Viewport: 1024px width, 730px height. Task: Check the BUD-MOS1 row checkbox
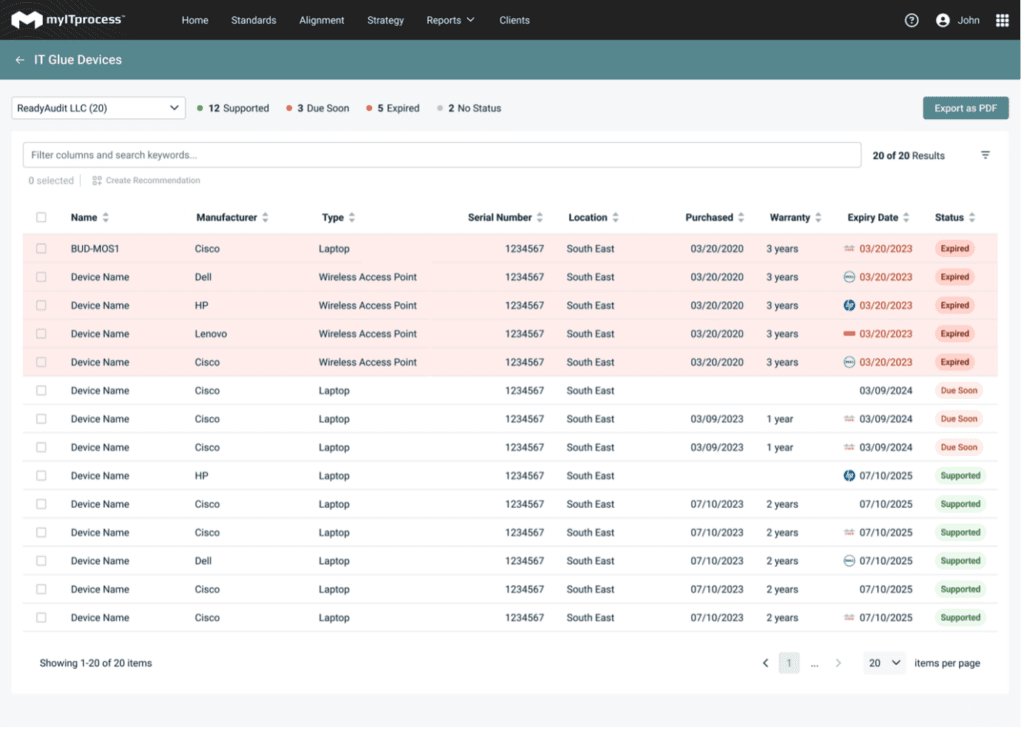pyautogui.click(x=41, y=249)
